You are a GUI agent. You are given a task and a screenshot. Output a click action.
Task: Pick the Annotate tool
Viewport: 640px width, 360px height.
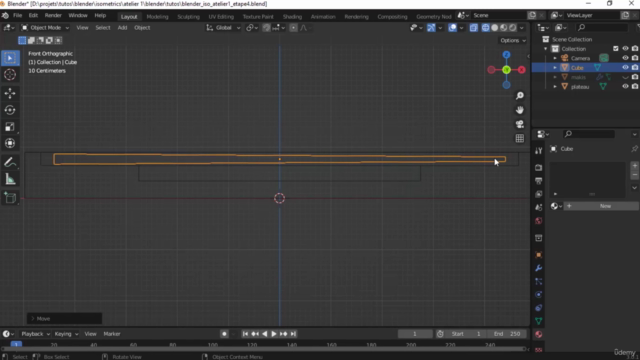point(10,162)
